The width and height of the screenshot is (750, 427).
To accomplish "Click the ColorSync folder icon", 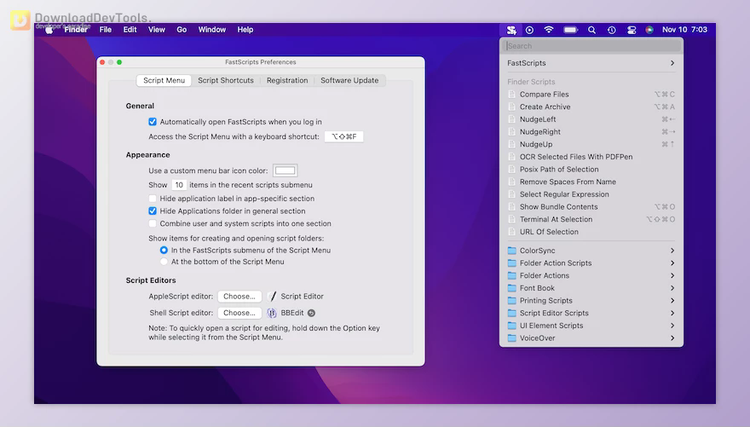I will point(512,251).
